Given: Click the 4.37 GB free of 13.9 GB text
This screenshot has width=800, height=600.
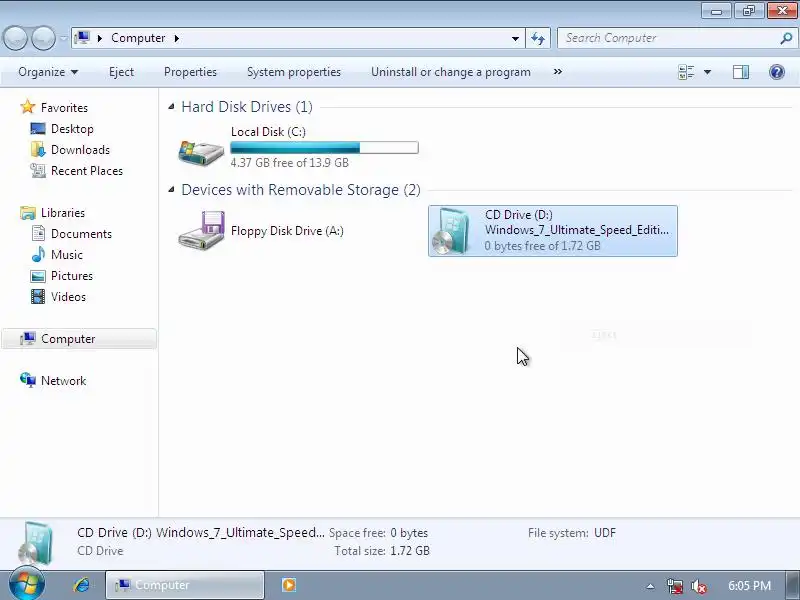Looking at the screenshot, I should coord(290,163).
